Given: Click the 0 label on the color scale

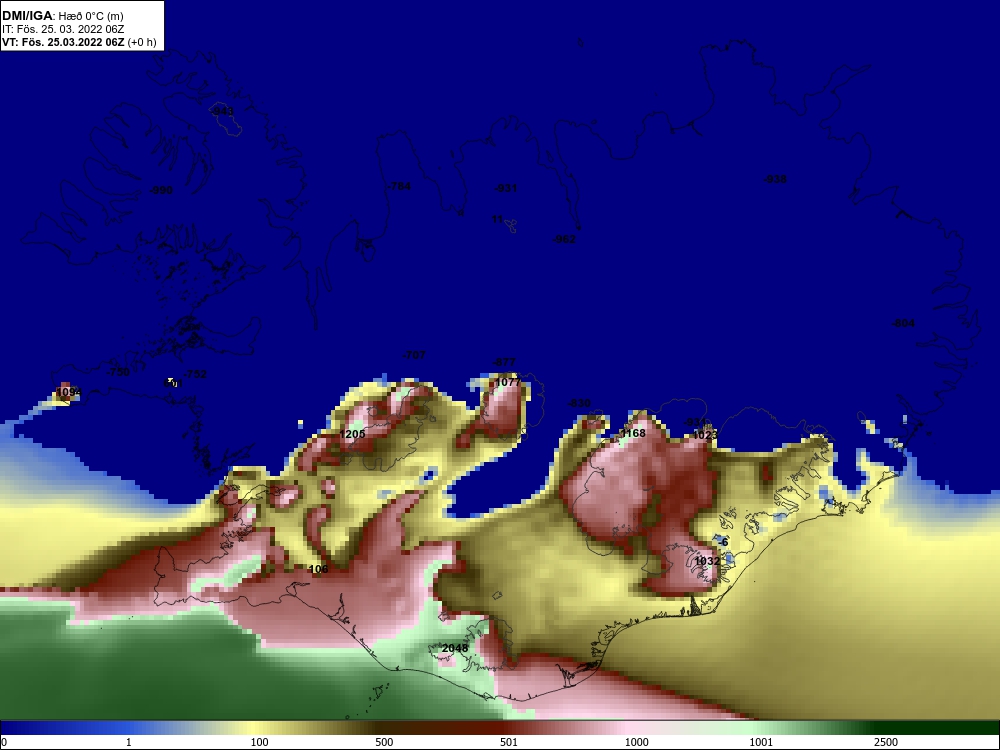Looking at the screenshot, I should click(4, 742).
